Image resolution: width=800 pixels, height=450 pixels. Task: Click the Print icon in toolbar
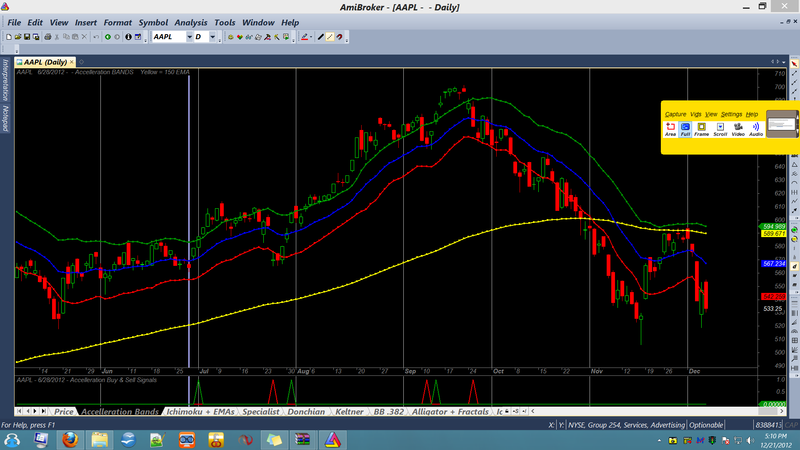coord(47,37)
